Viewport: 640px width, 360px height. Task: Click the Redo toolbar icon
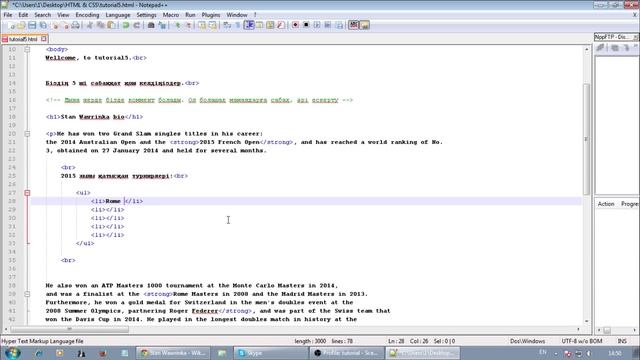(x=136, y=25)
